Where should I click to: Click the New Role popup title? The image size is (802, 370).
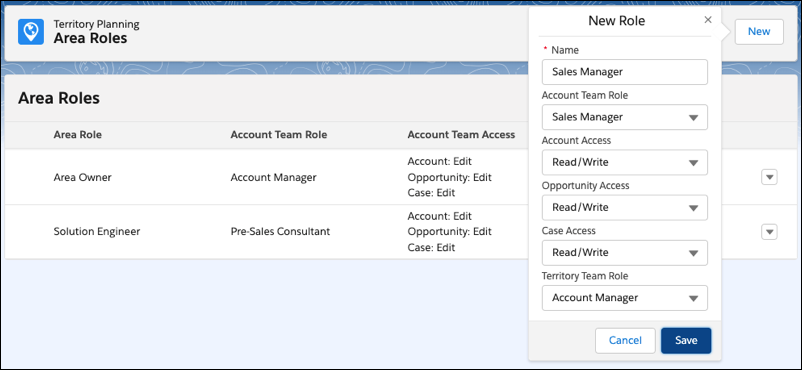pos(616,20)
